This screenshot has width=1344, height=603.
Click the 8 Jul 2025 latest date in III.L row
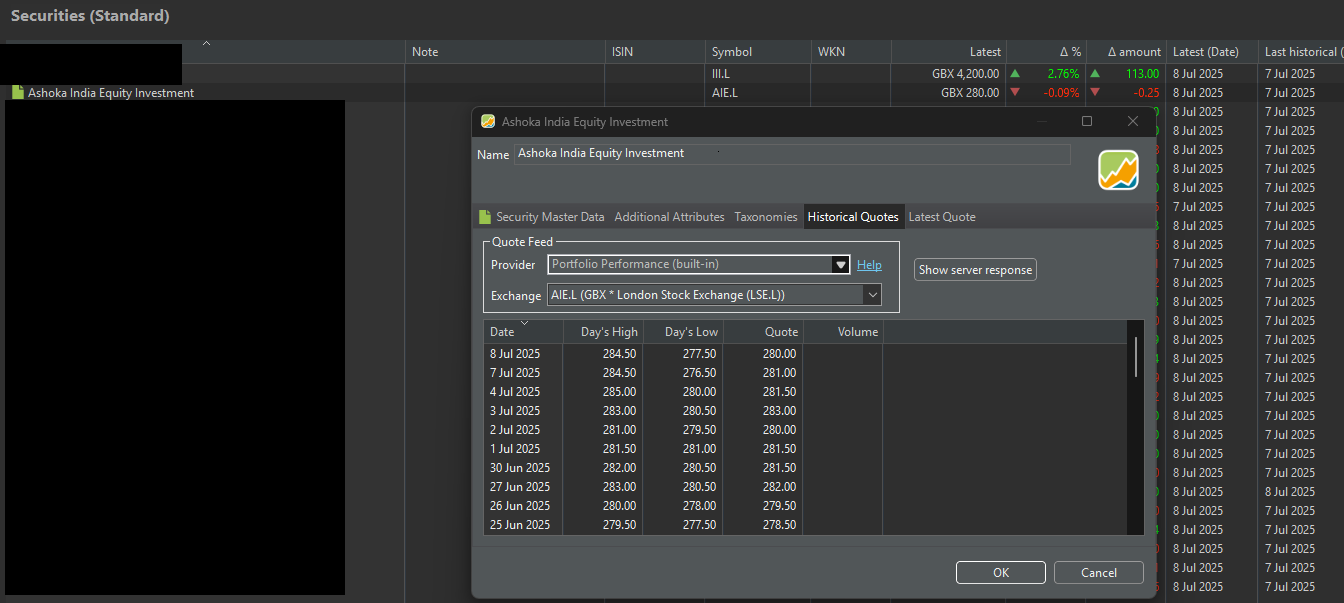click(x=1198, y=74)
